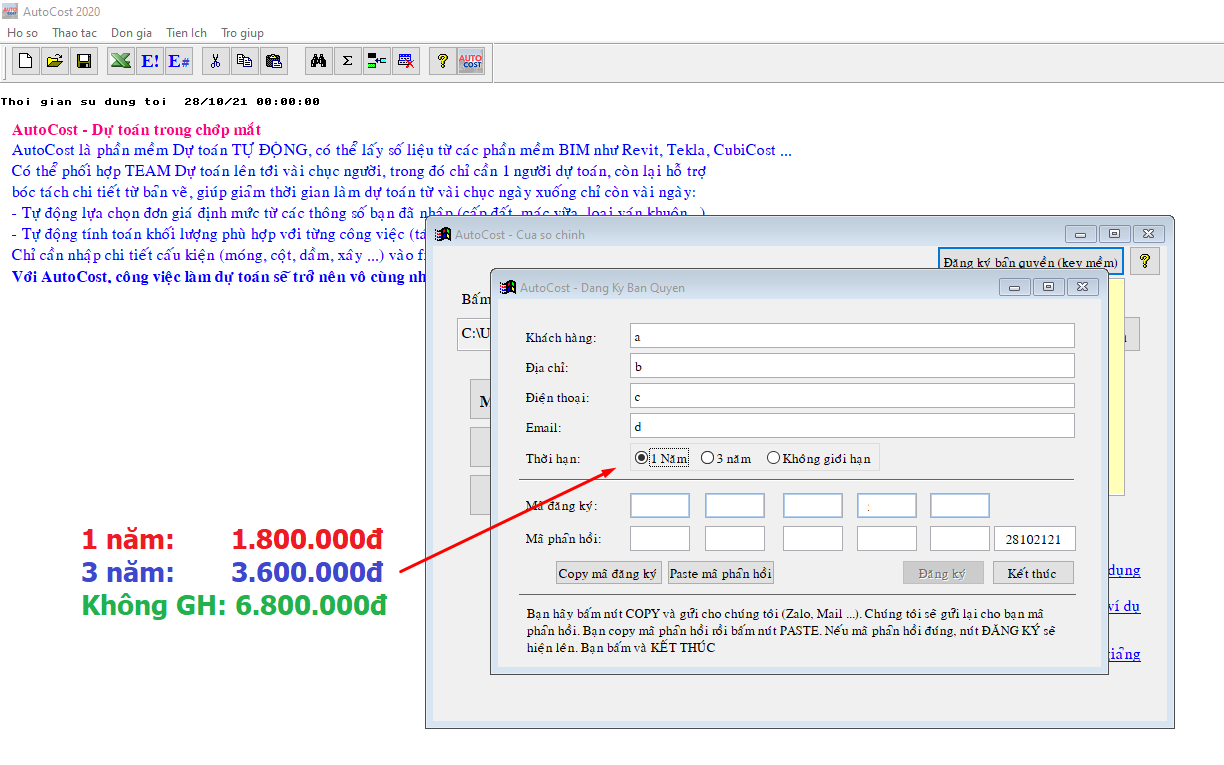
Task: Select the '3 năm' license duration
Action: pos(708,459)
